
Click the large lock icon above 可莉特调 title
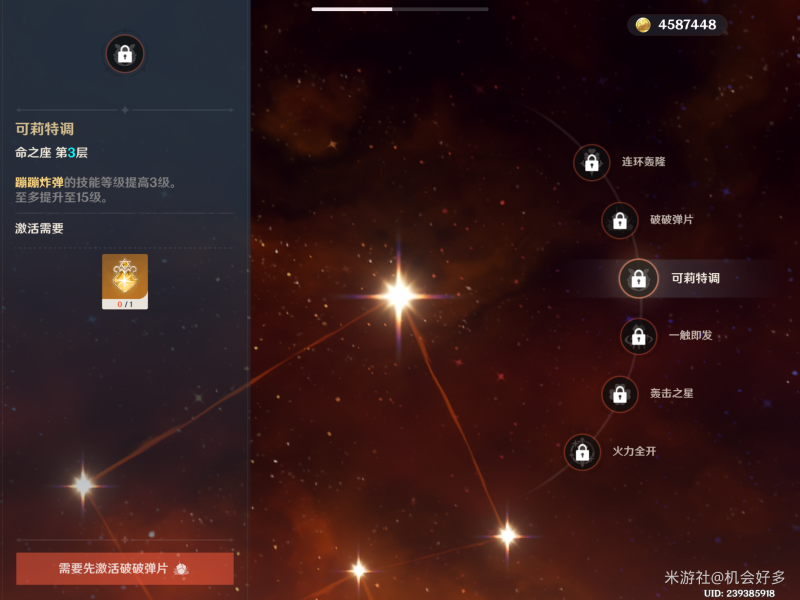[x=125, y=54]
